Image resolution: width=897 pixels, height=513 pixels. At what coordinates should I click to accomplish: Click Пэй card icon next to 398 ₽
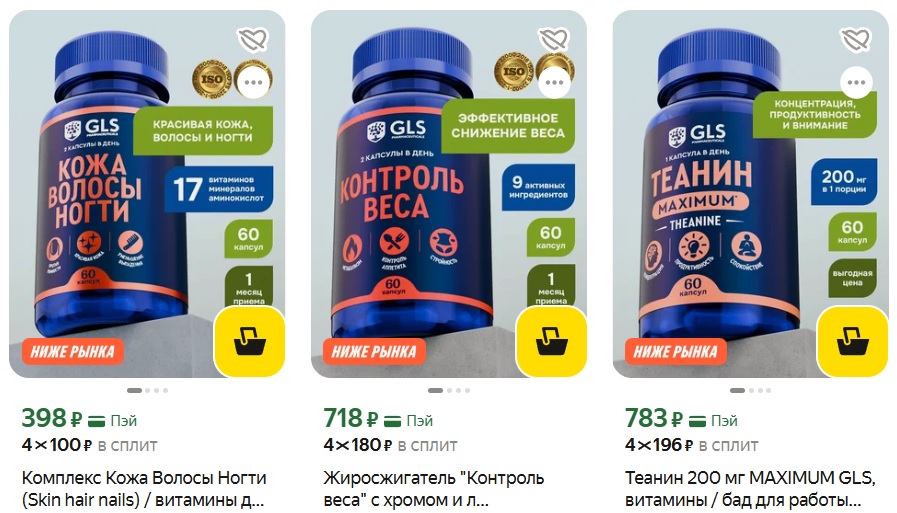coord(96,421)
